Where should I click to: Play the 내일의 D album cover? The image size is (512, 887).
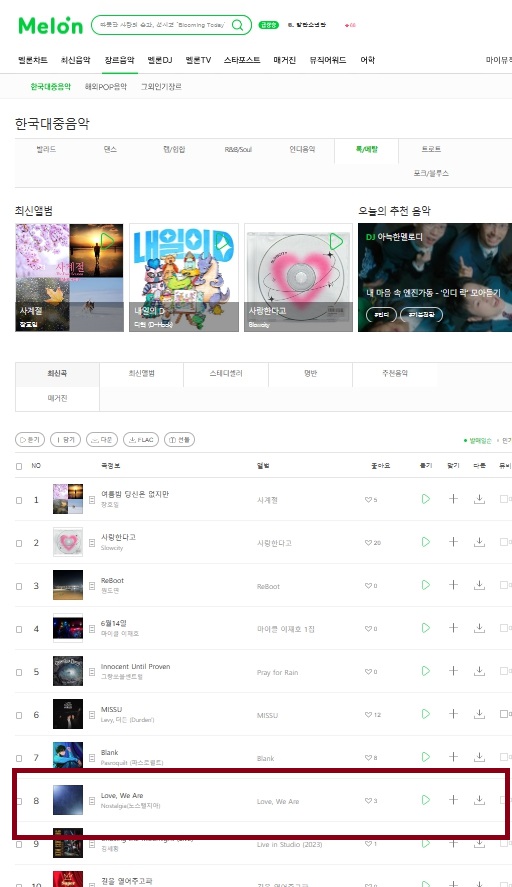(x=222, y=243)
